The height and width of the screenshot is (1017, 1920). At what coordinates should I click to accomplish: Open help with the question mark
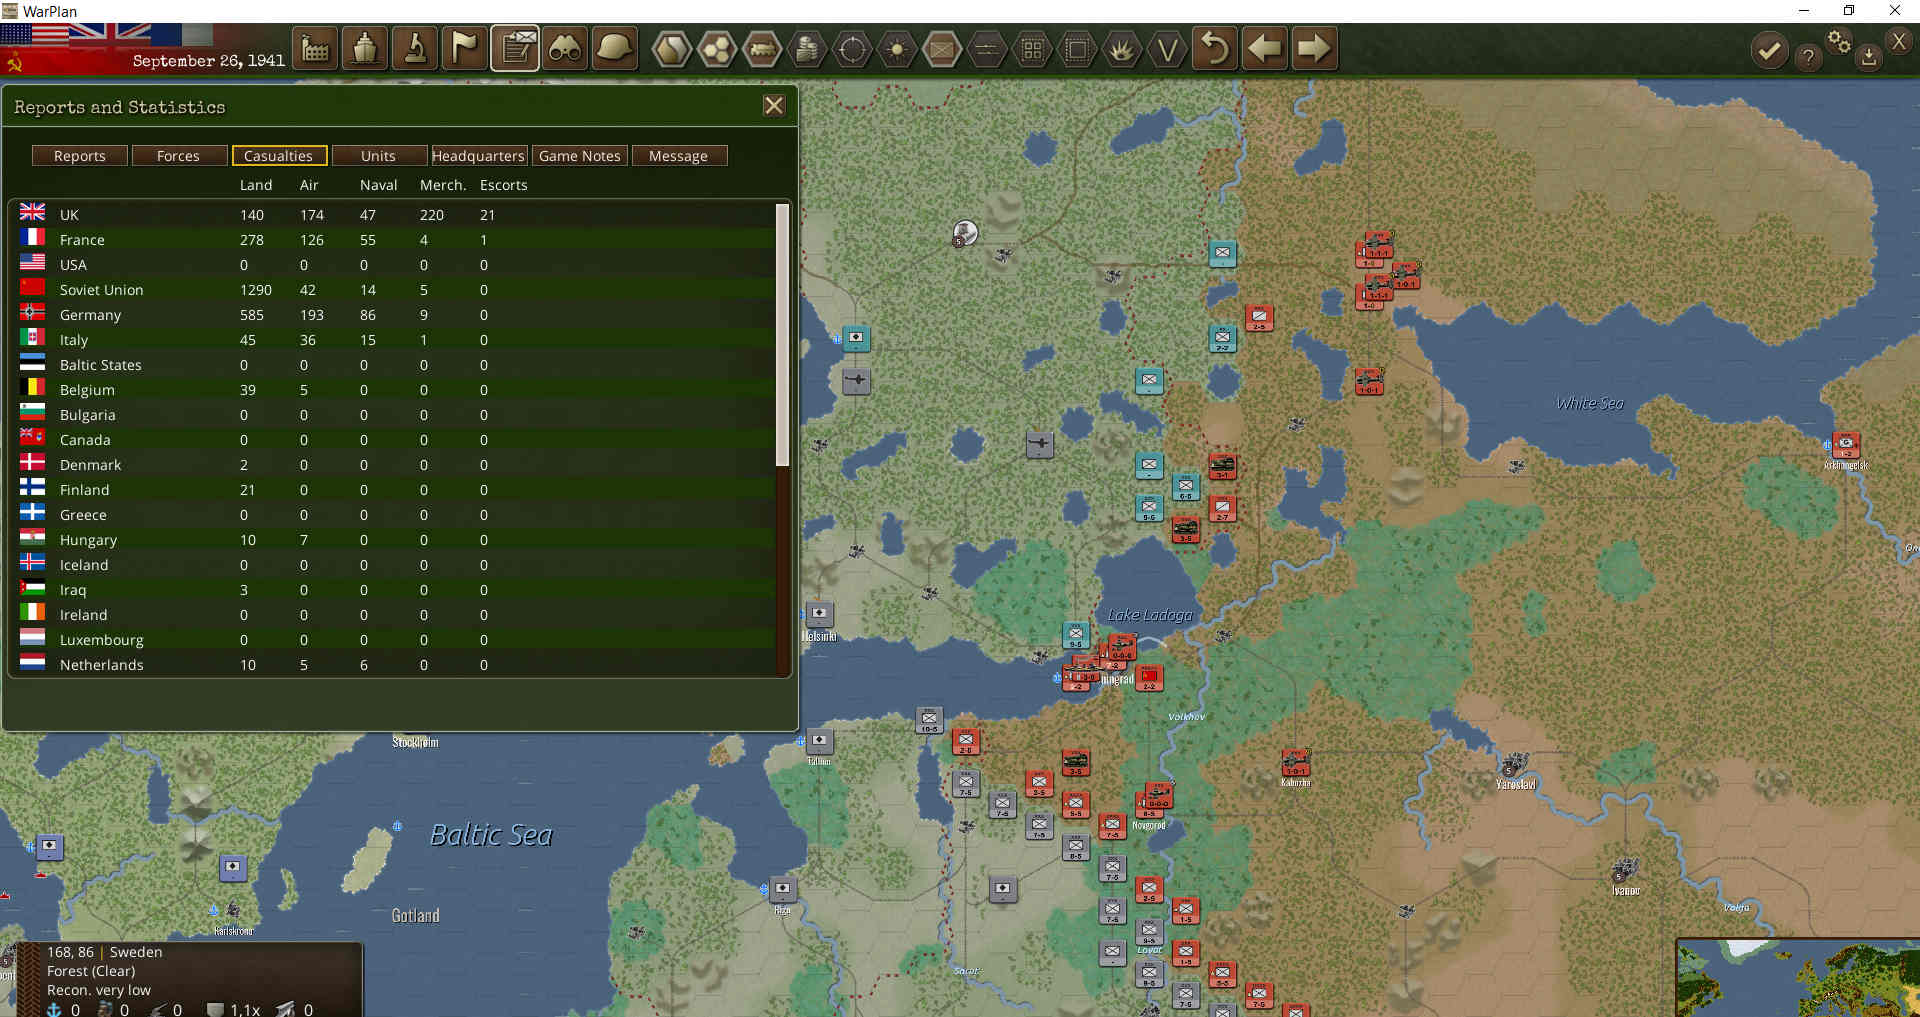point(1808,57)
